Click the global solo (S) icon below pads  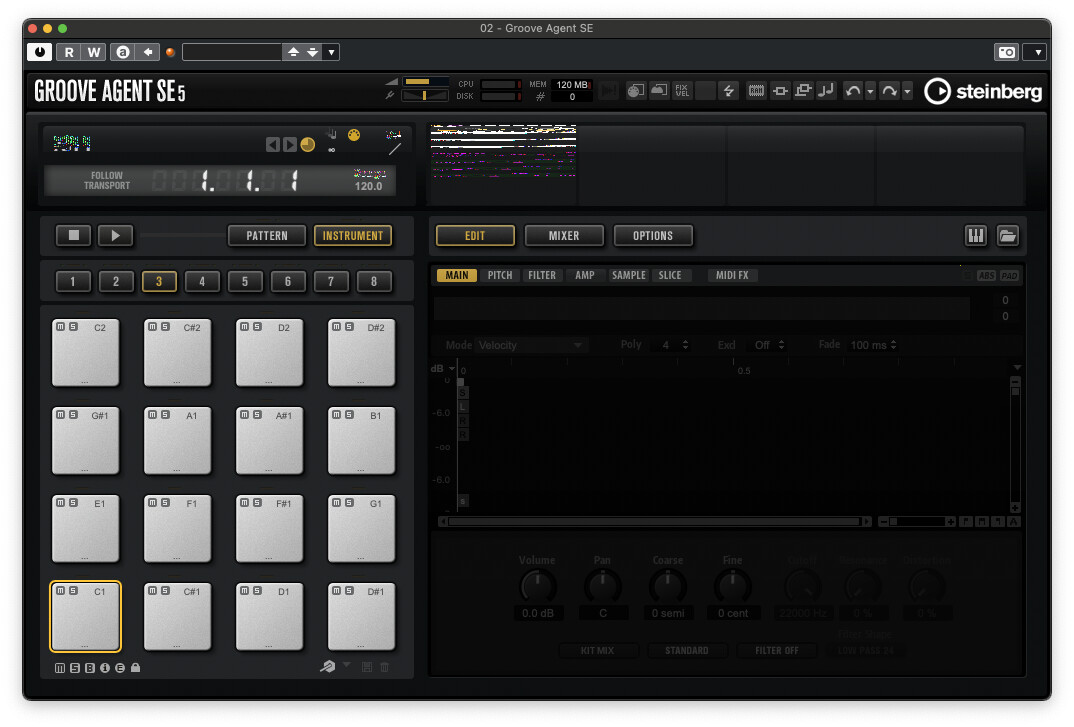[x=75, y=667]
